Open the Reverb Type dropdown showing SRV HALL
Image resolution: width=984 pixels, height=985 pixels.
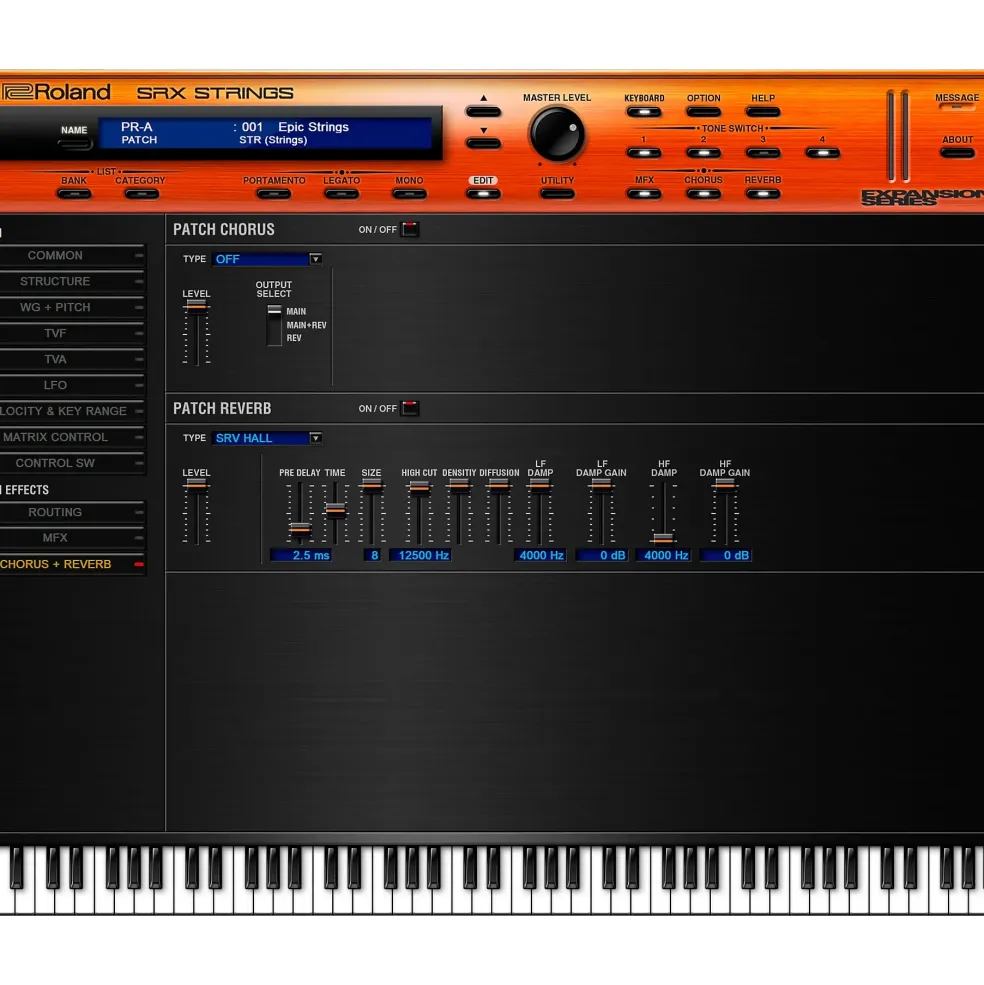267,438
